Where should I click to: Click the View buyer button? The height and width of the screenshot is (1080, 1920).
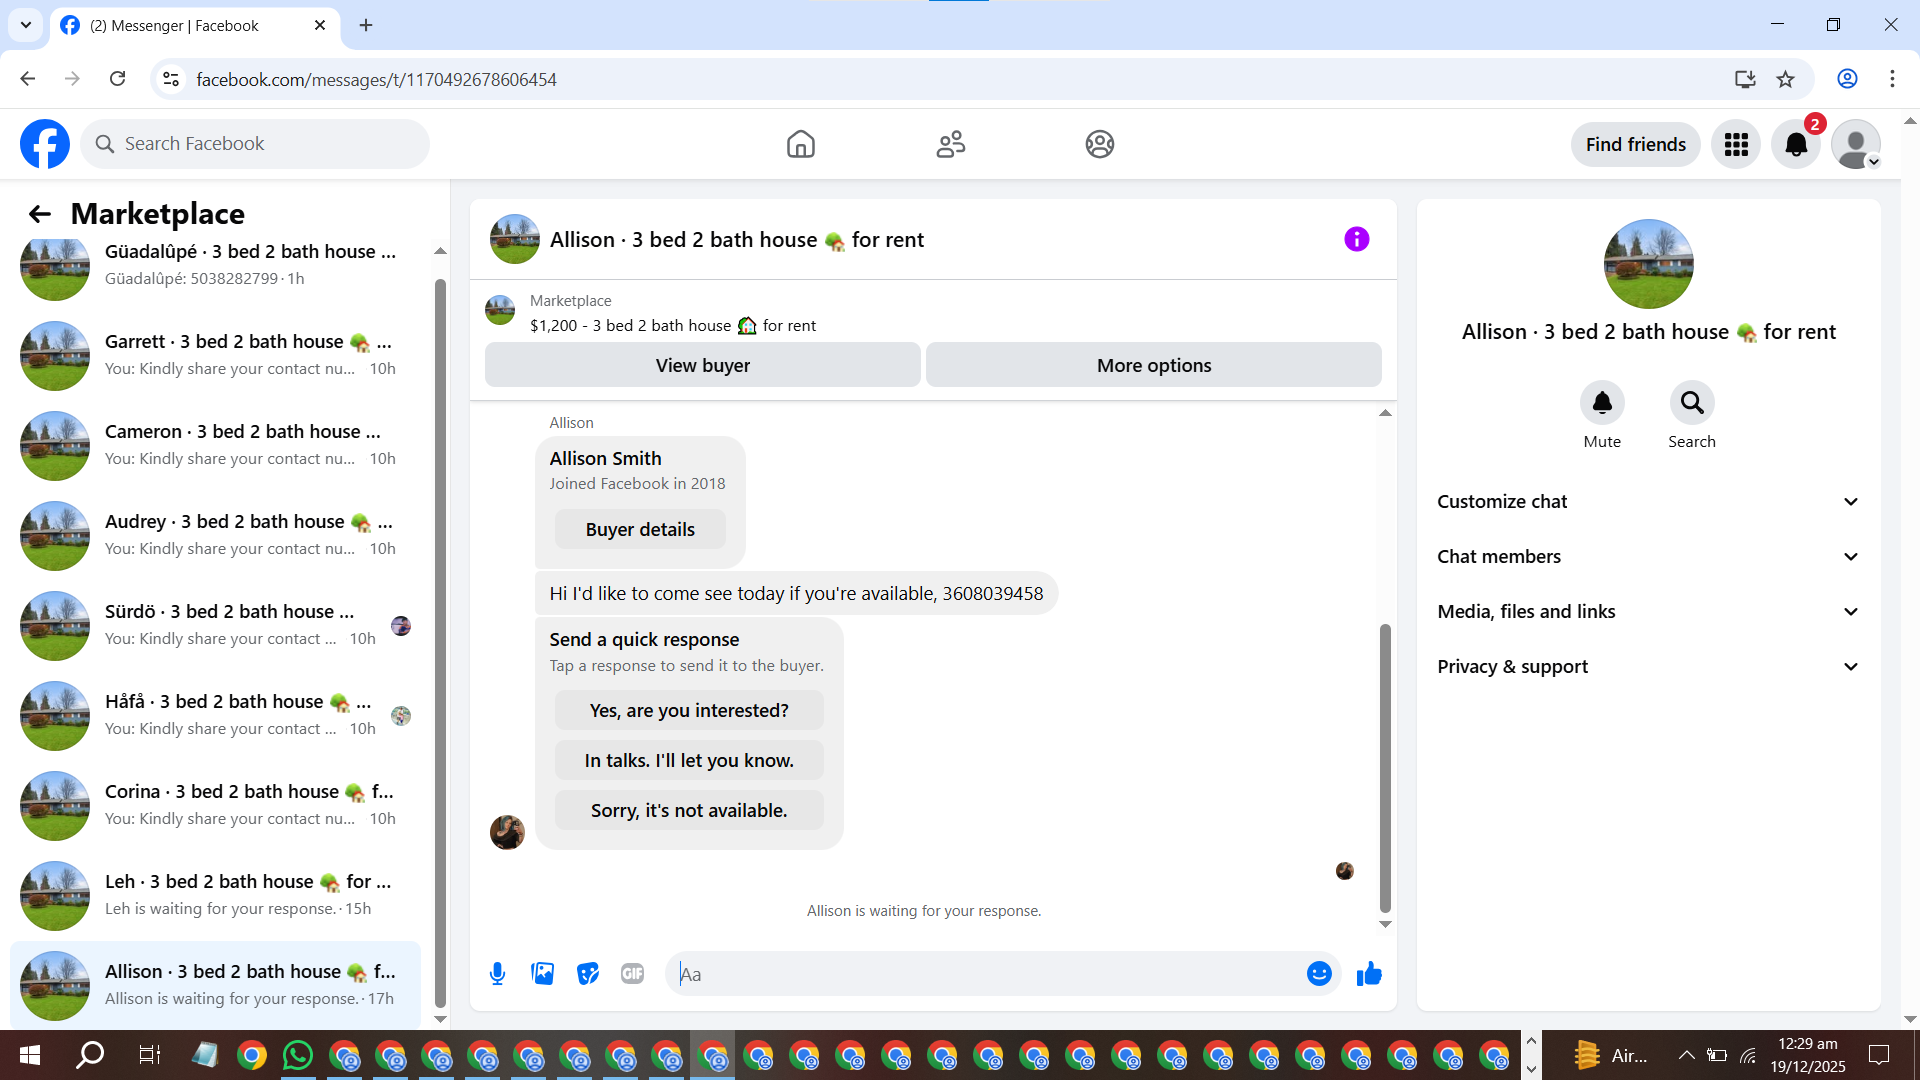[702, 365]
